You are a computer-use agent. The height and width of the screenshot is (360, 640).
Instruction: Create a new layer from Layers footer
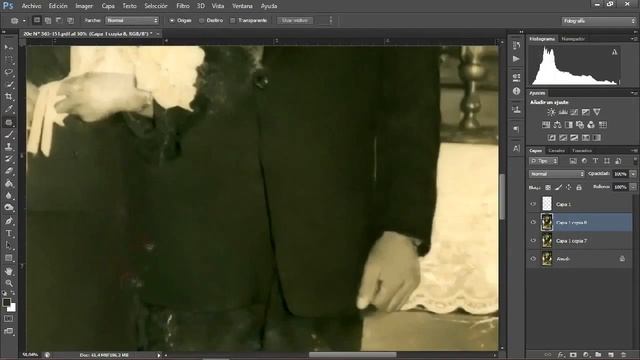611,355
